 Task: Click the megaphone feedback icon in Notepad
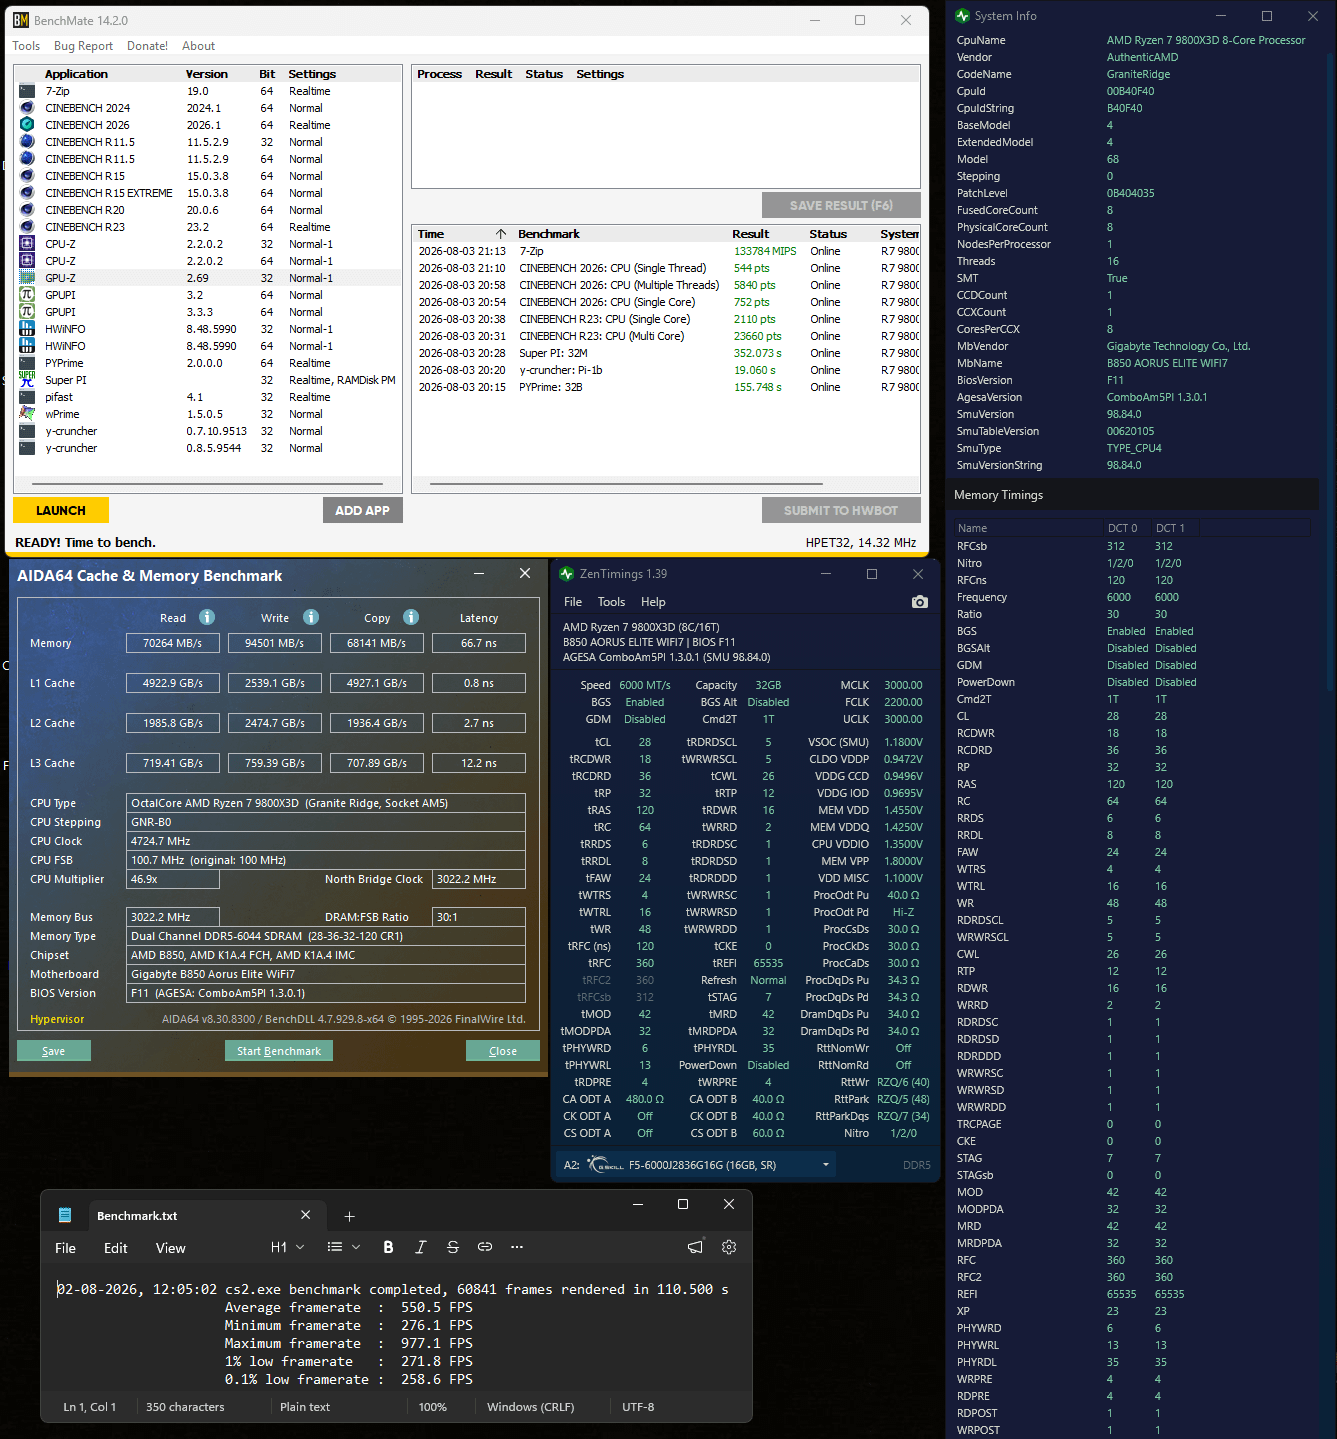(695, 1247)
